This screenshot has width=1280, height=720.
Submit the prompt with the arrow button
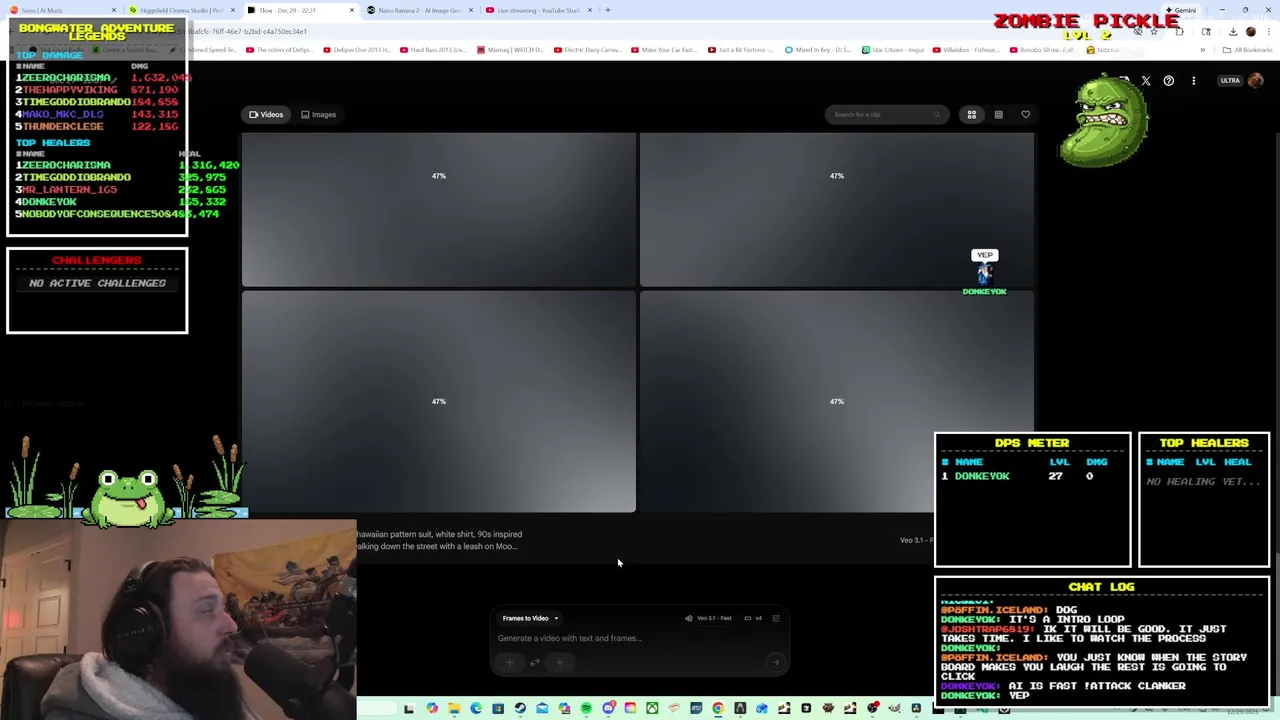click(775, 662)
